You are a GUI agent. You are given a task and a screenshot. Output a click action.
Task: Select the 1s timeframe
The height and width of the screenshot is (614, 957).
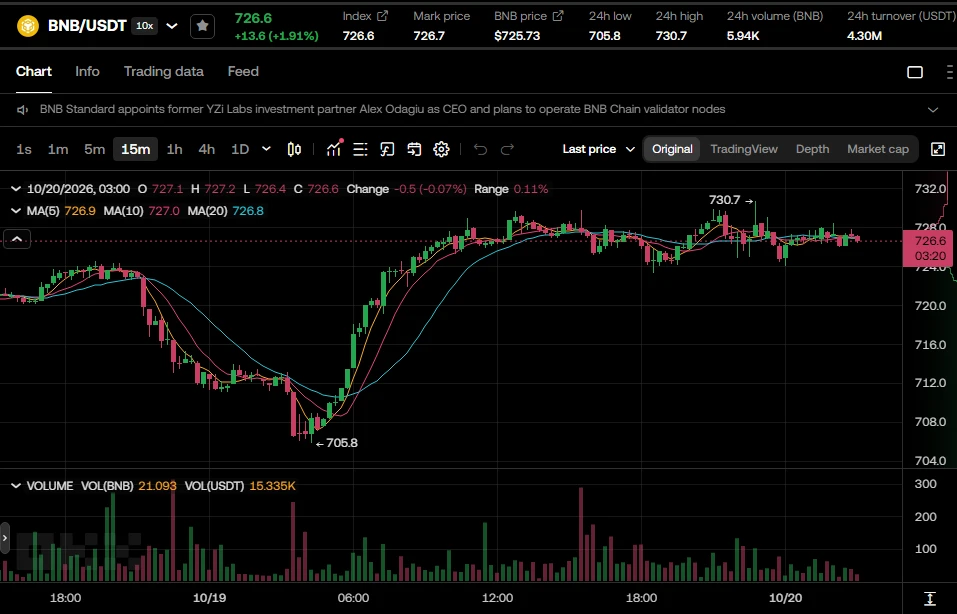[x=24, y=149]
